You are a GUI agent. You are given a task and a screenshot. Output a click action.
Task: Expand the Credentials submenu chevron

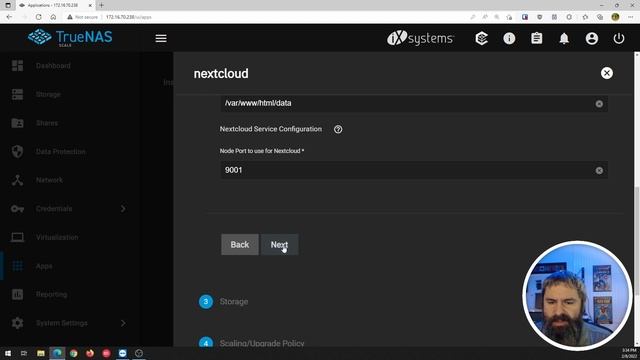tap(123, 209)
